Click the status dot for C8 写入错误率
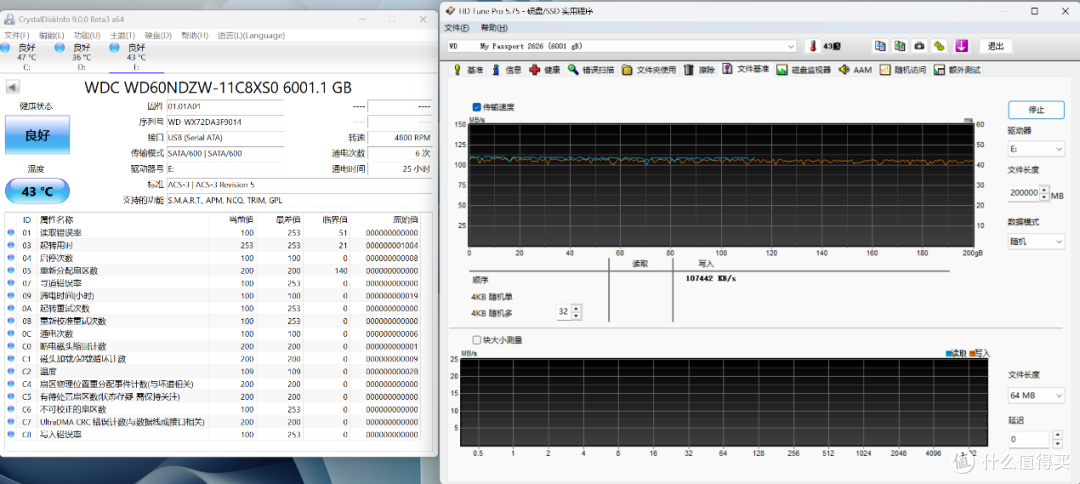The image size is (1080, 484). click(11, 434)
